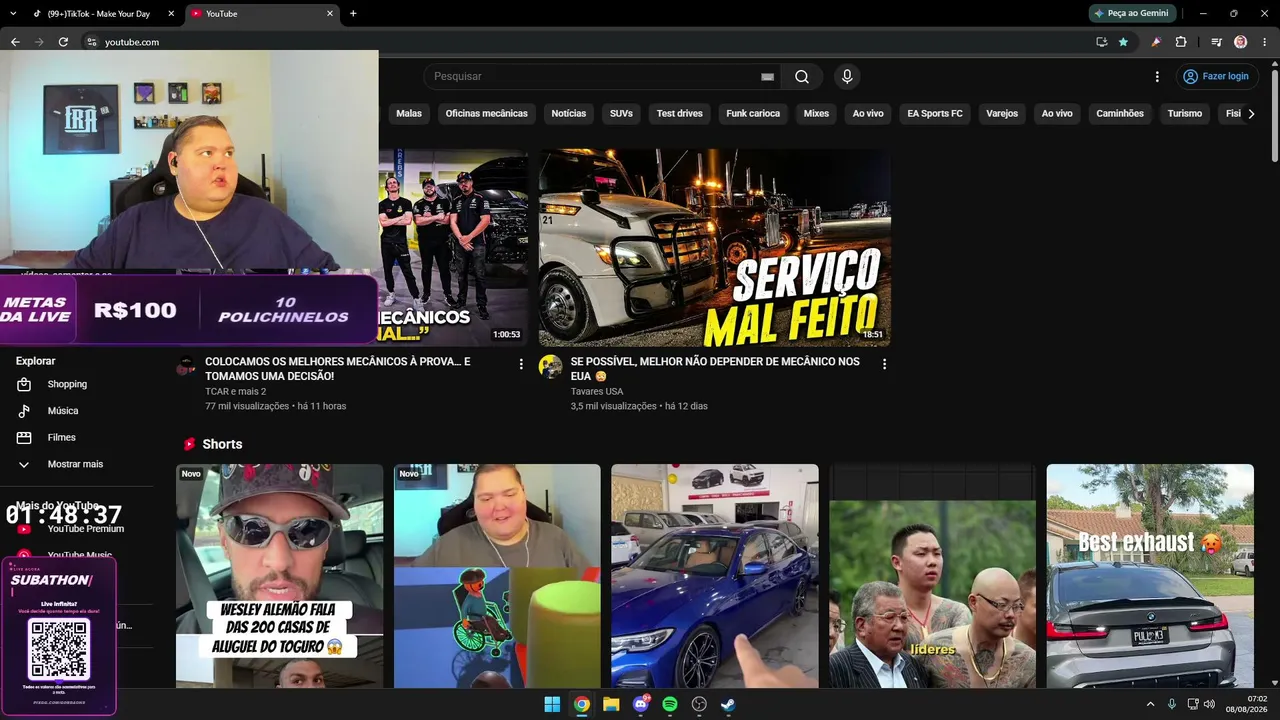Click the YouTube search magnifier button
The height and width of the screenshot is (720, 1280).
click(802, 77)
